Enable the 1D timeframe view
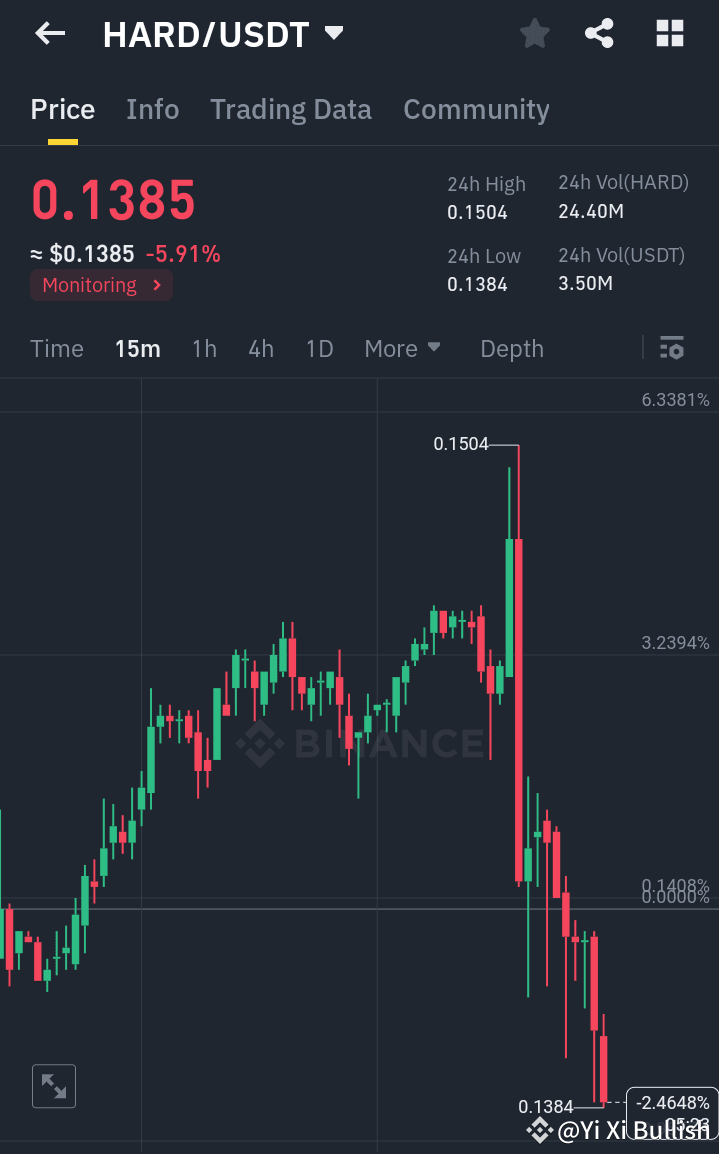The height and width of the screenshot is (1154, 719). 319,348
